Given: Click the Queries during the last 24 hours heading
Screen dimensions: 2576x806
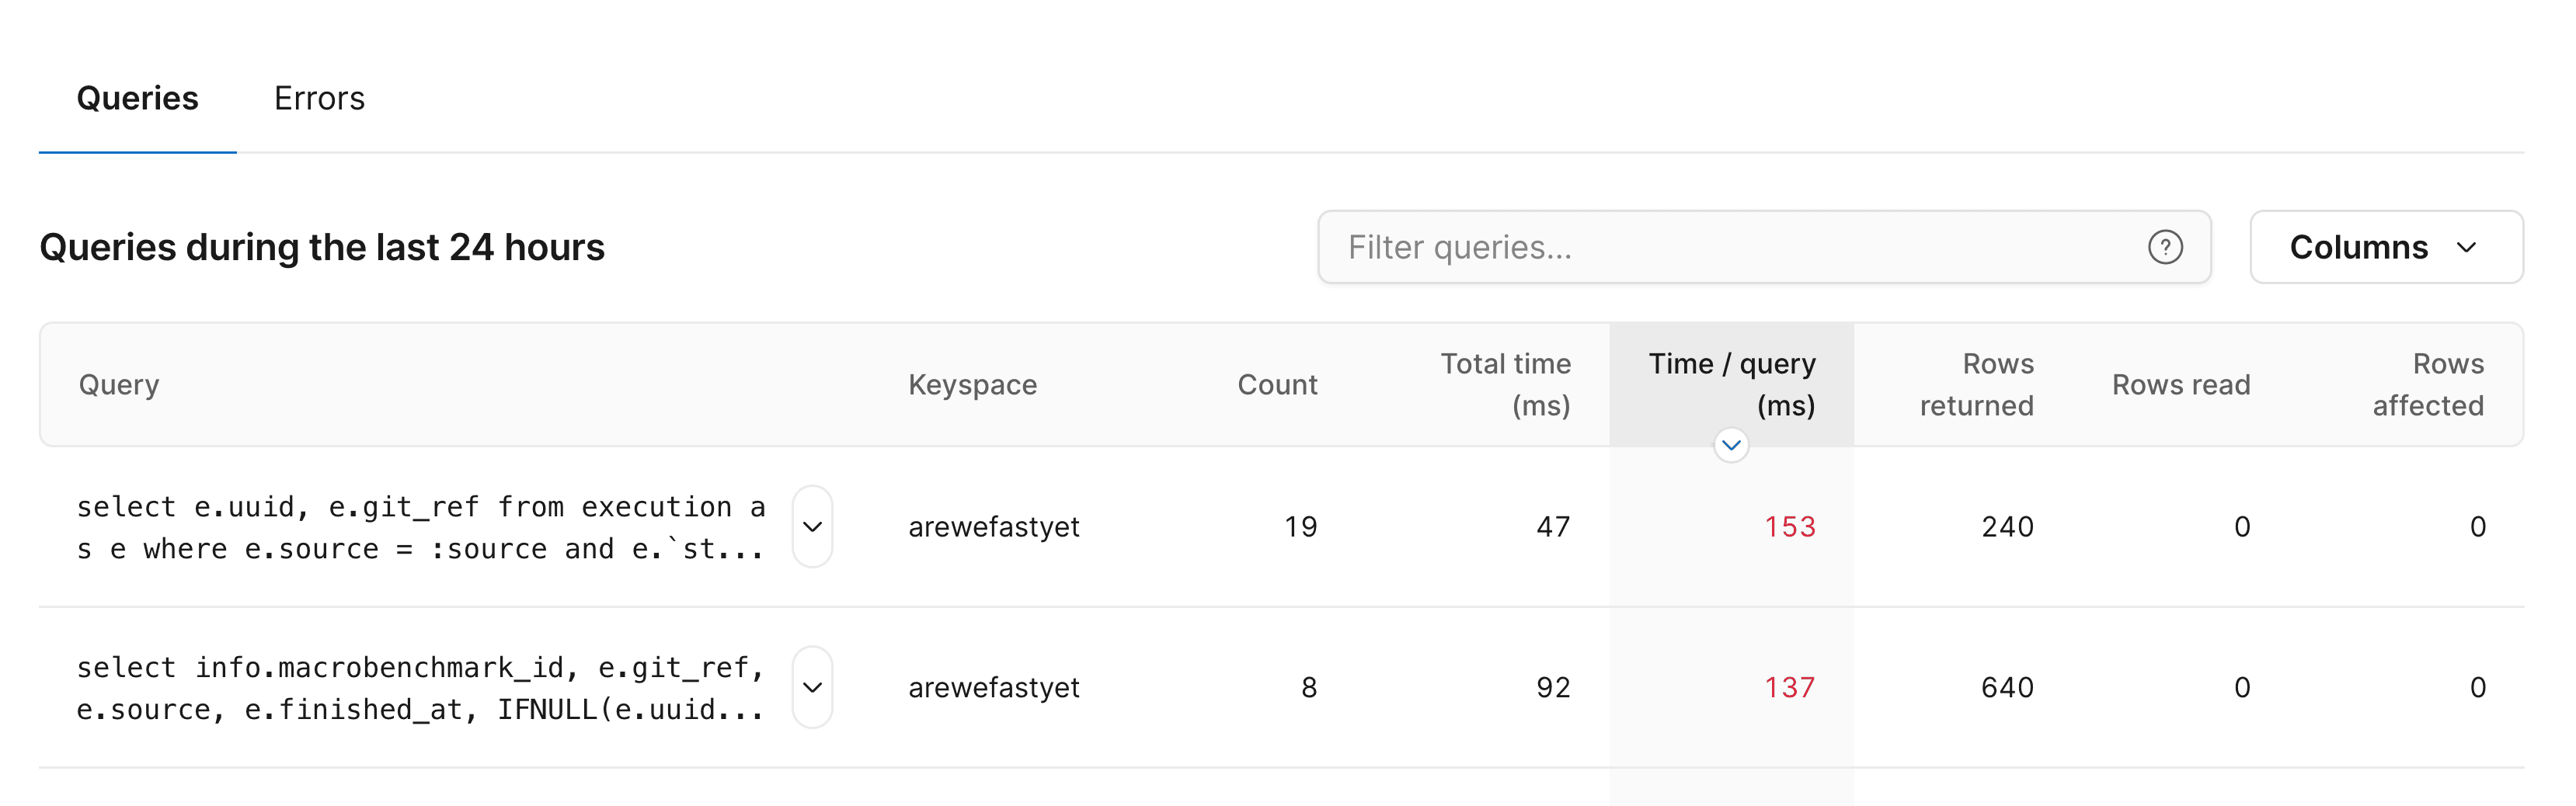Looking at the screenshot, I should click(x=321, y=247).
